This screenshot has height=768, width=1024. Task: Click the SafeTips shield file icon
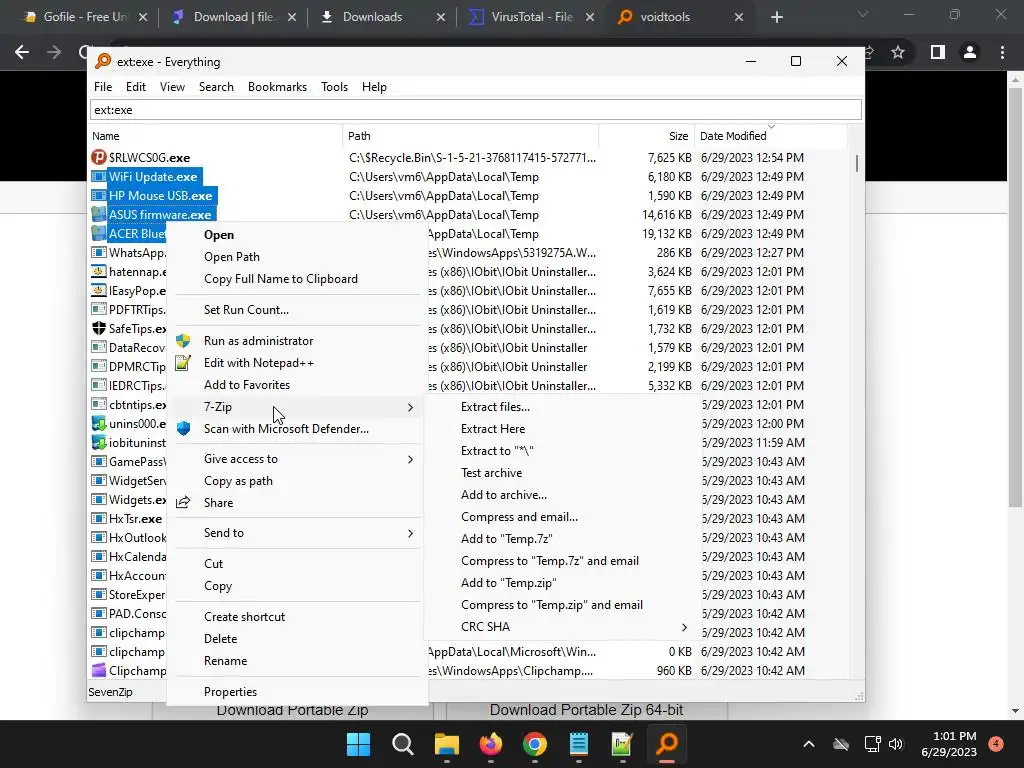[x=99, y=328]
